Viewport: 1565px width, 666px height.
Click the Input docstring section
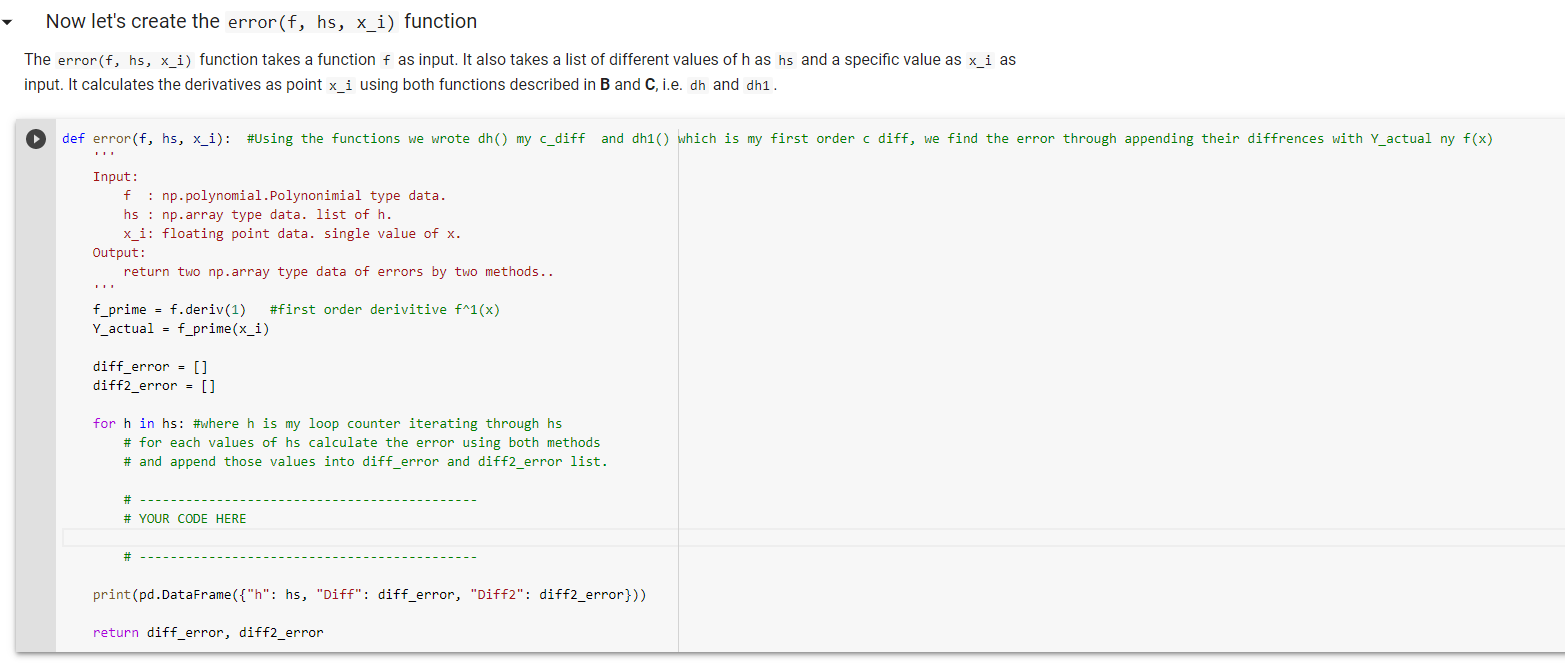(117, 176)
